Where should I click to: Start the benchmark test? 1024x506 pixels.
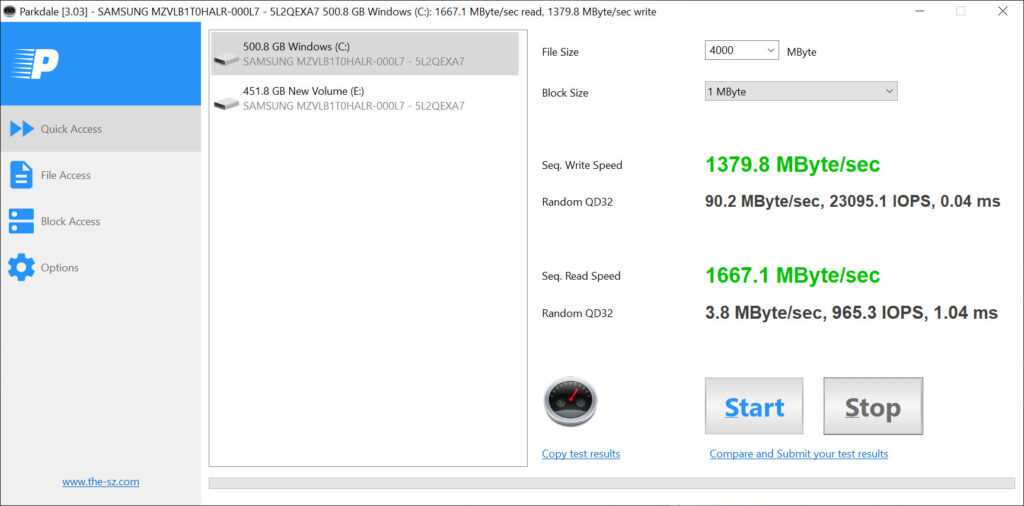click(x=754, y=406)
